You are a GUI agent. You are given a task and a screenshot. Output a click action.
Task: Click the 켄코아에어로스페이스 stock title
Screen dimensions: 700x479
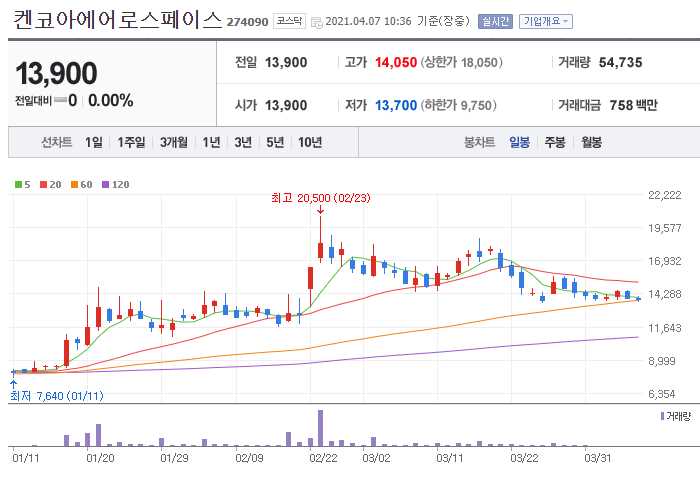117,20
